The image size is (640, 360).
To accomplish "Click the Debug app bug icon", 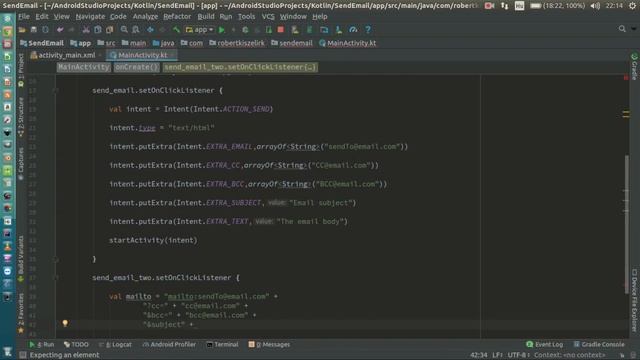I will click(245, 30).
